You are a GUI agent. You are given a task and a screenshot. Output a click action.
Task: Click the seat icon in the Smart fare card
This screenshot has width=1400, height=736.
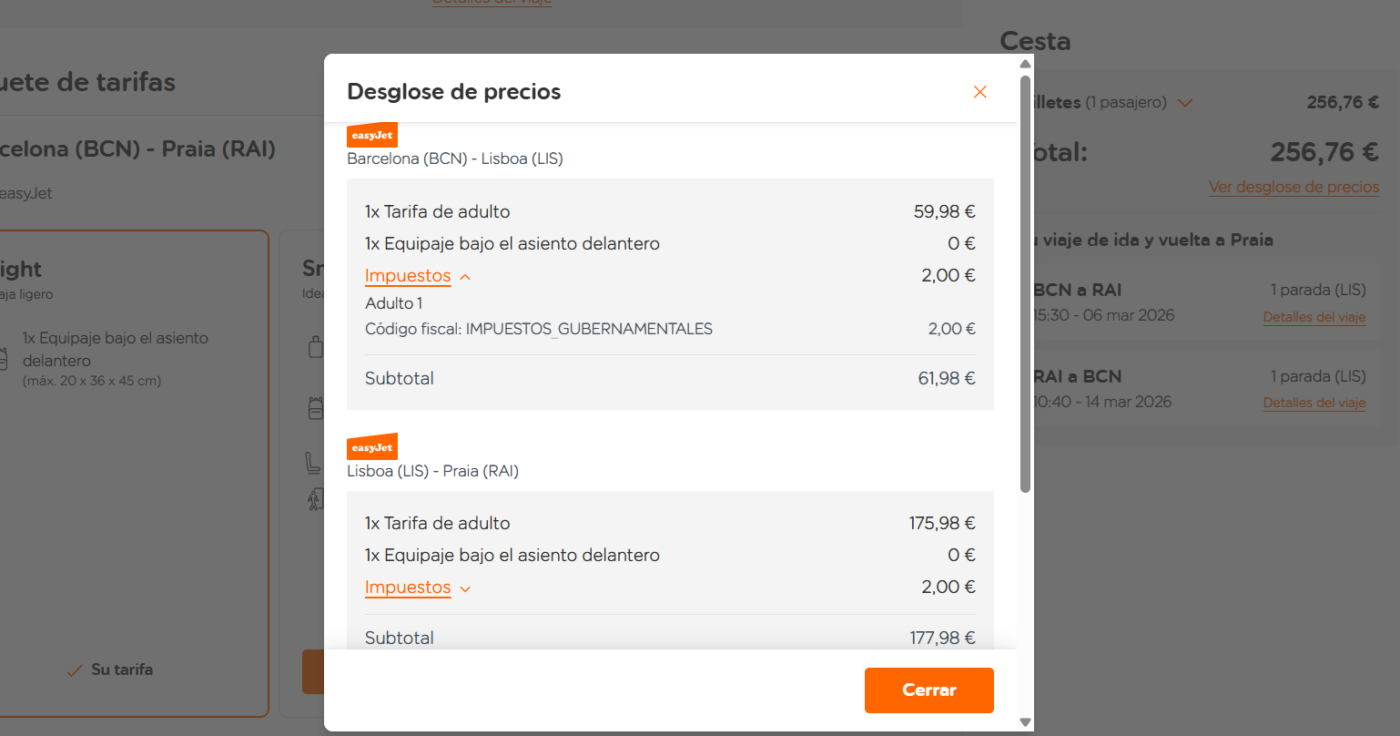coord(313,462)
